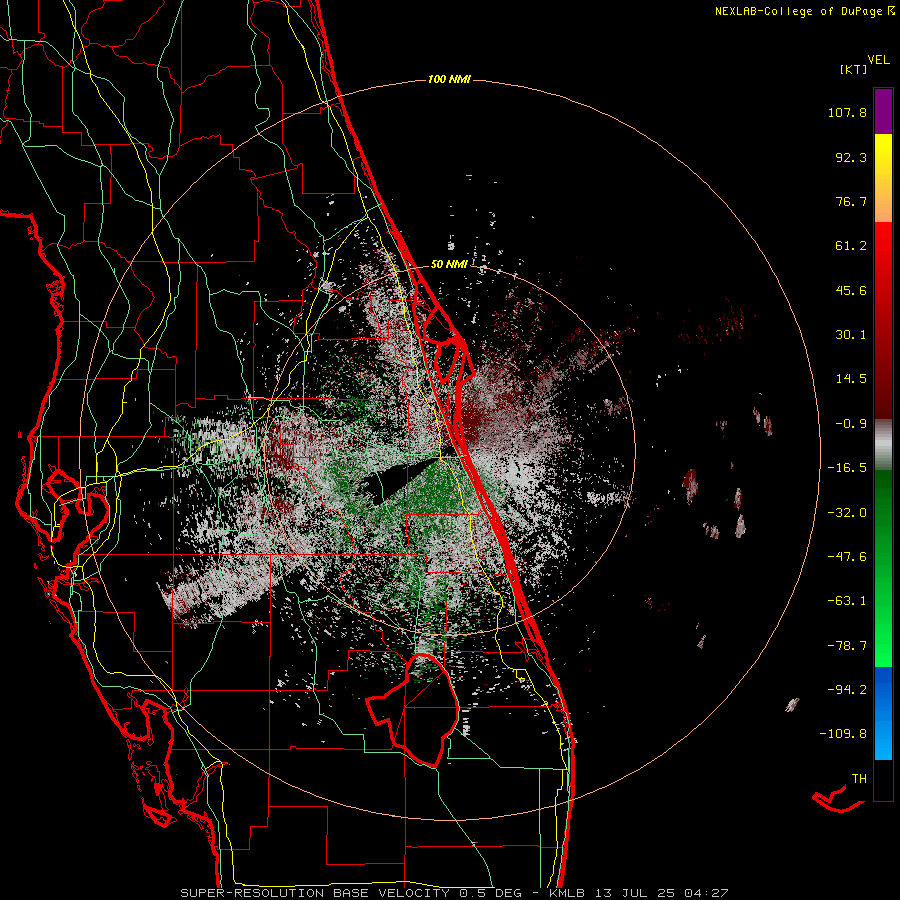Click the 30.1 velocity scale value

click(851, 335)
